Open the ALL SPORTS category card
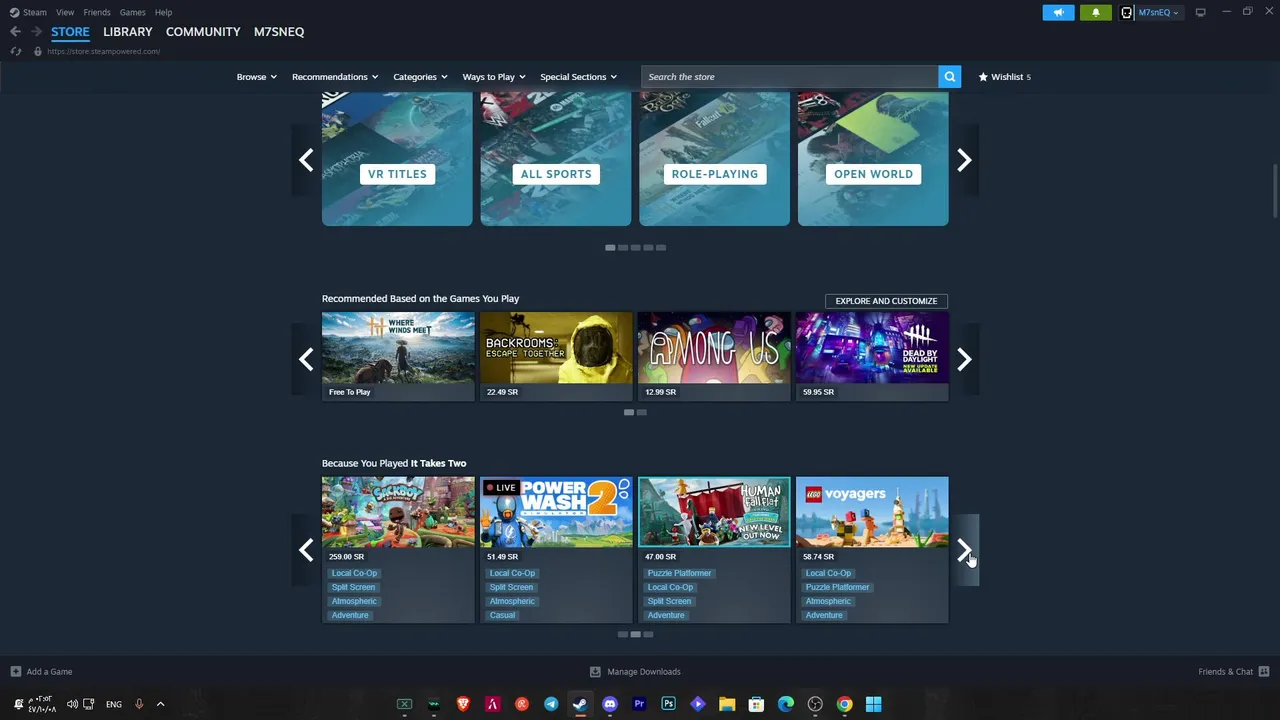The height and width of the screenshot is (720, 1280). pos(556,159)
